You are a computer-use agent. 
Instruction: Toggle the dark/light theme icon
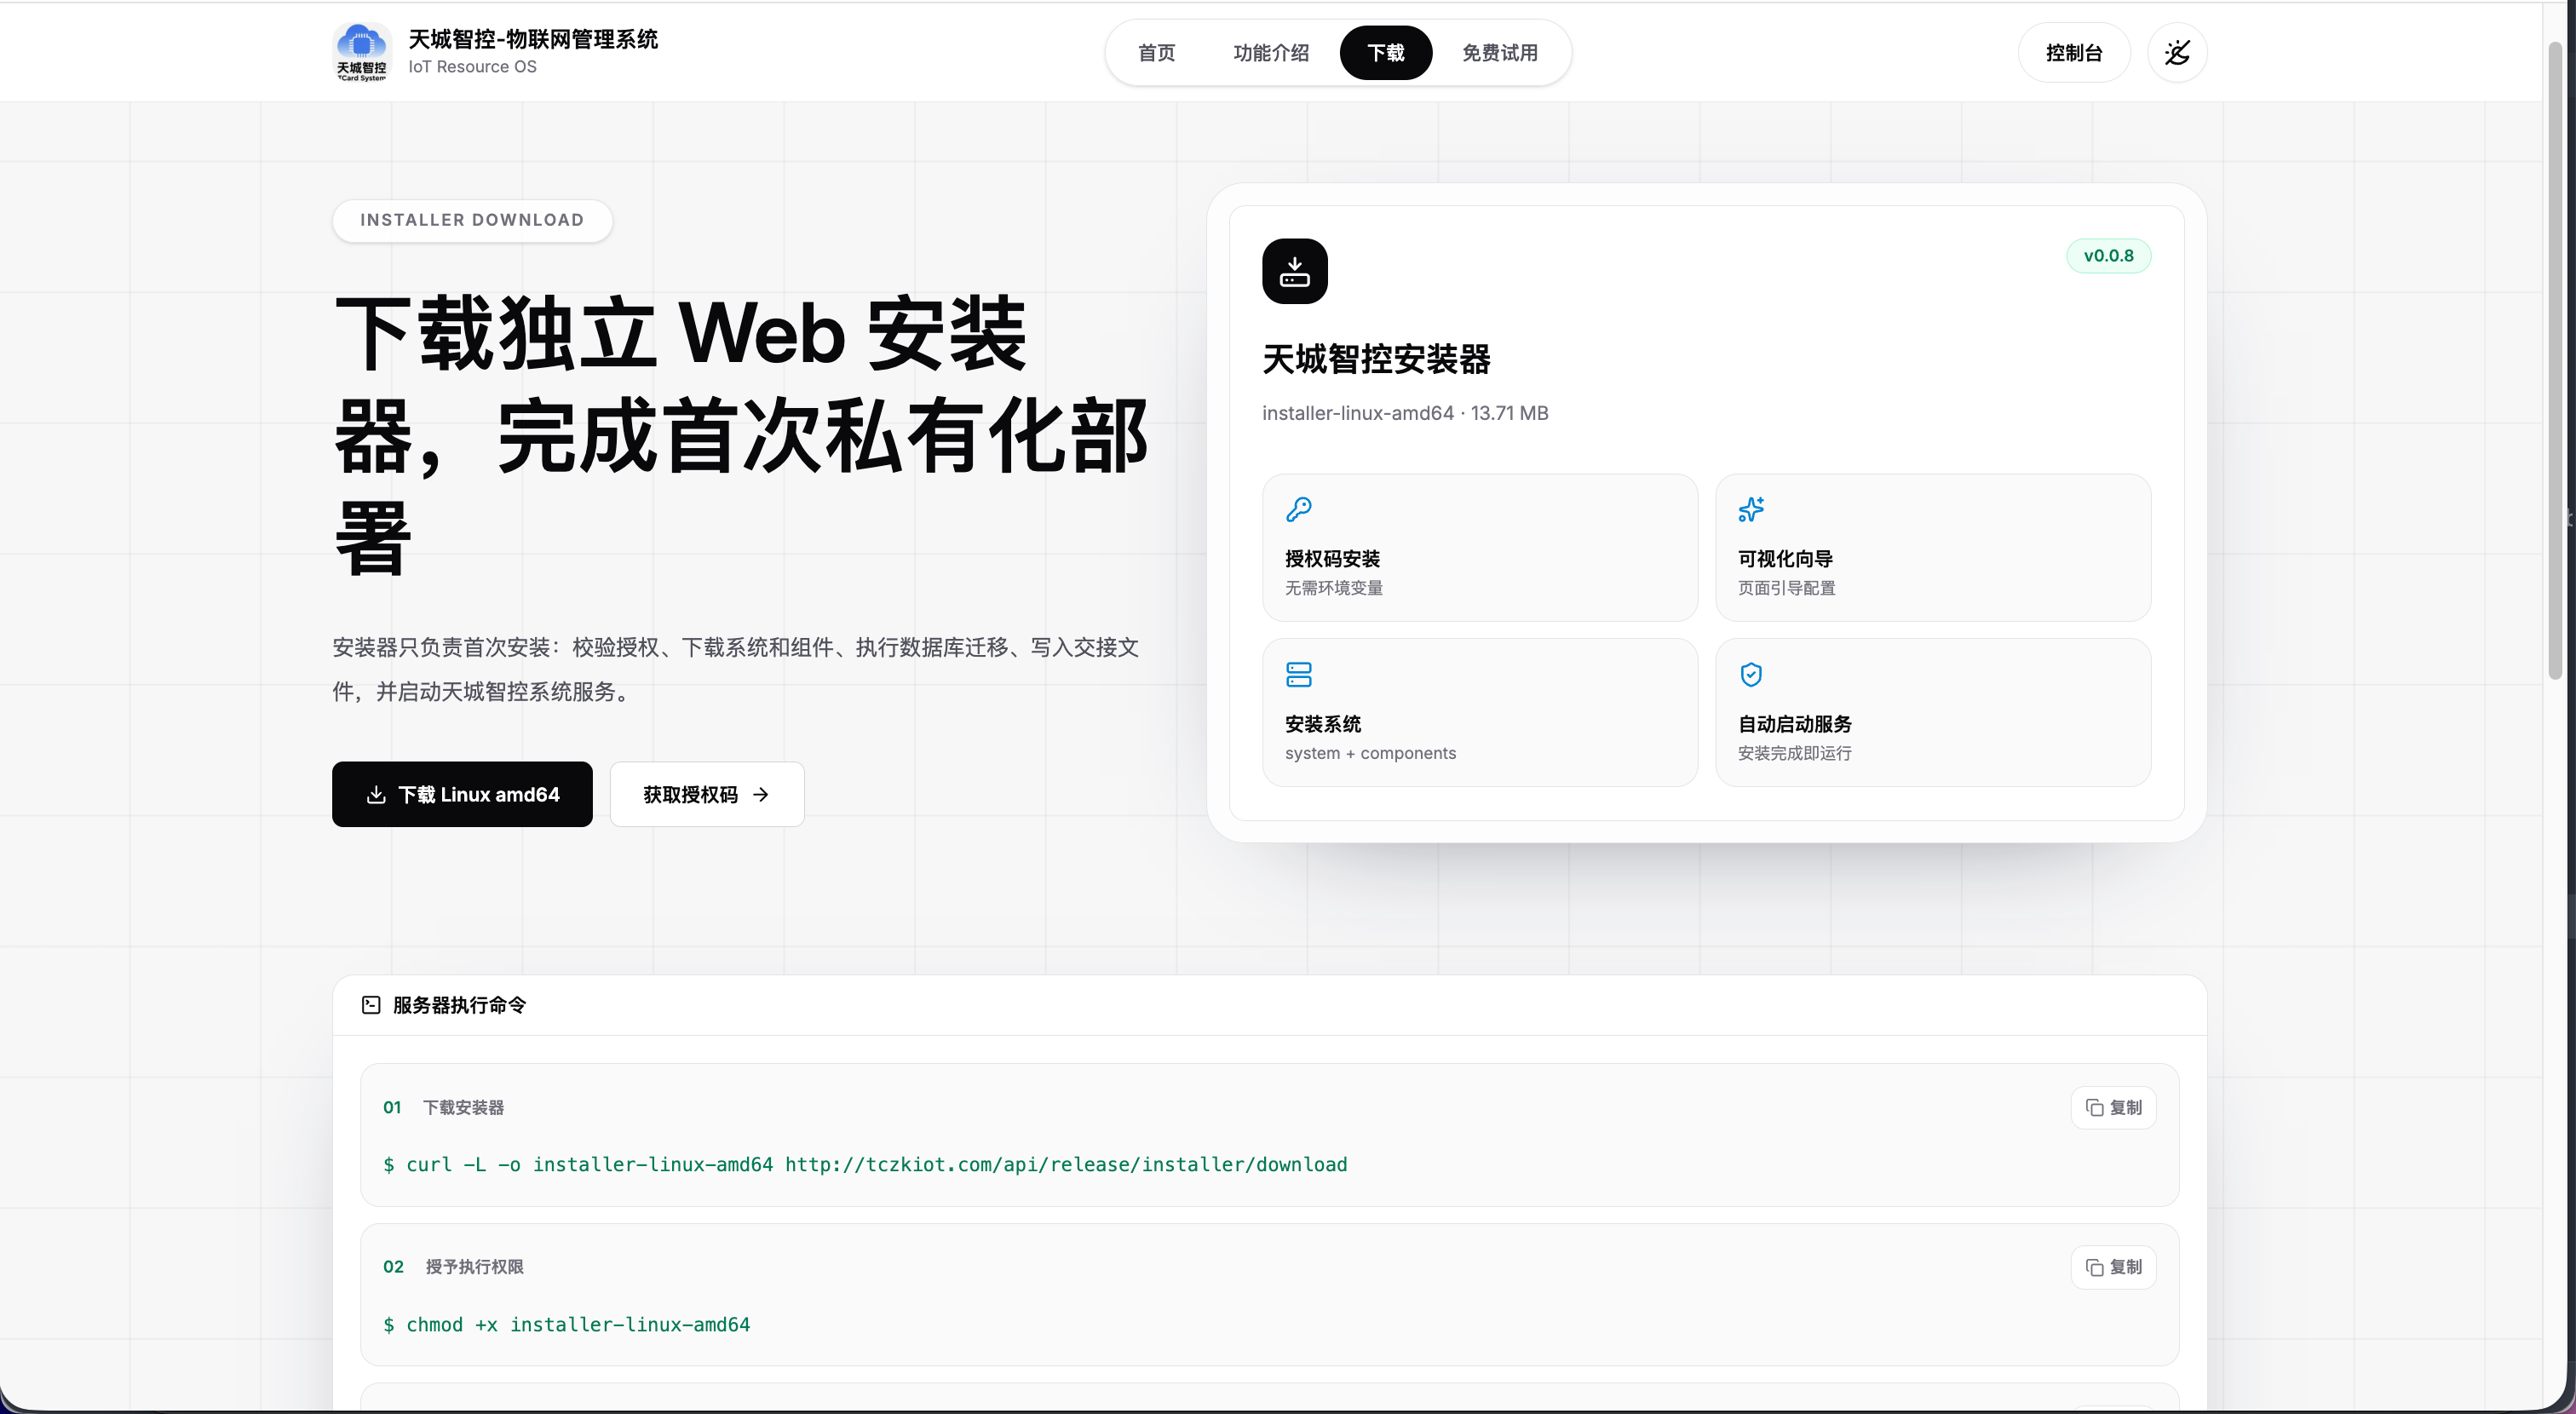tap(2177, 52)
